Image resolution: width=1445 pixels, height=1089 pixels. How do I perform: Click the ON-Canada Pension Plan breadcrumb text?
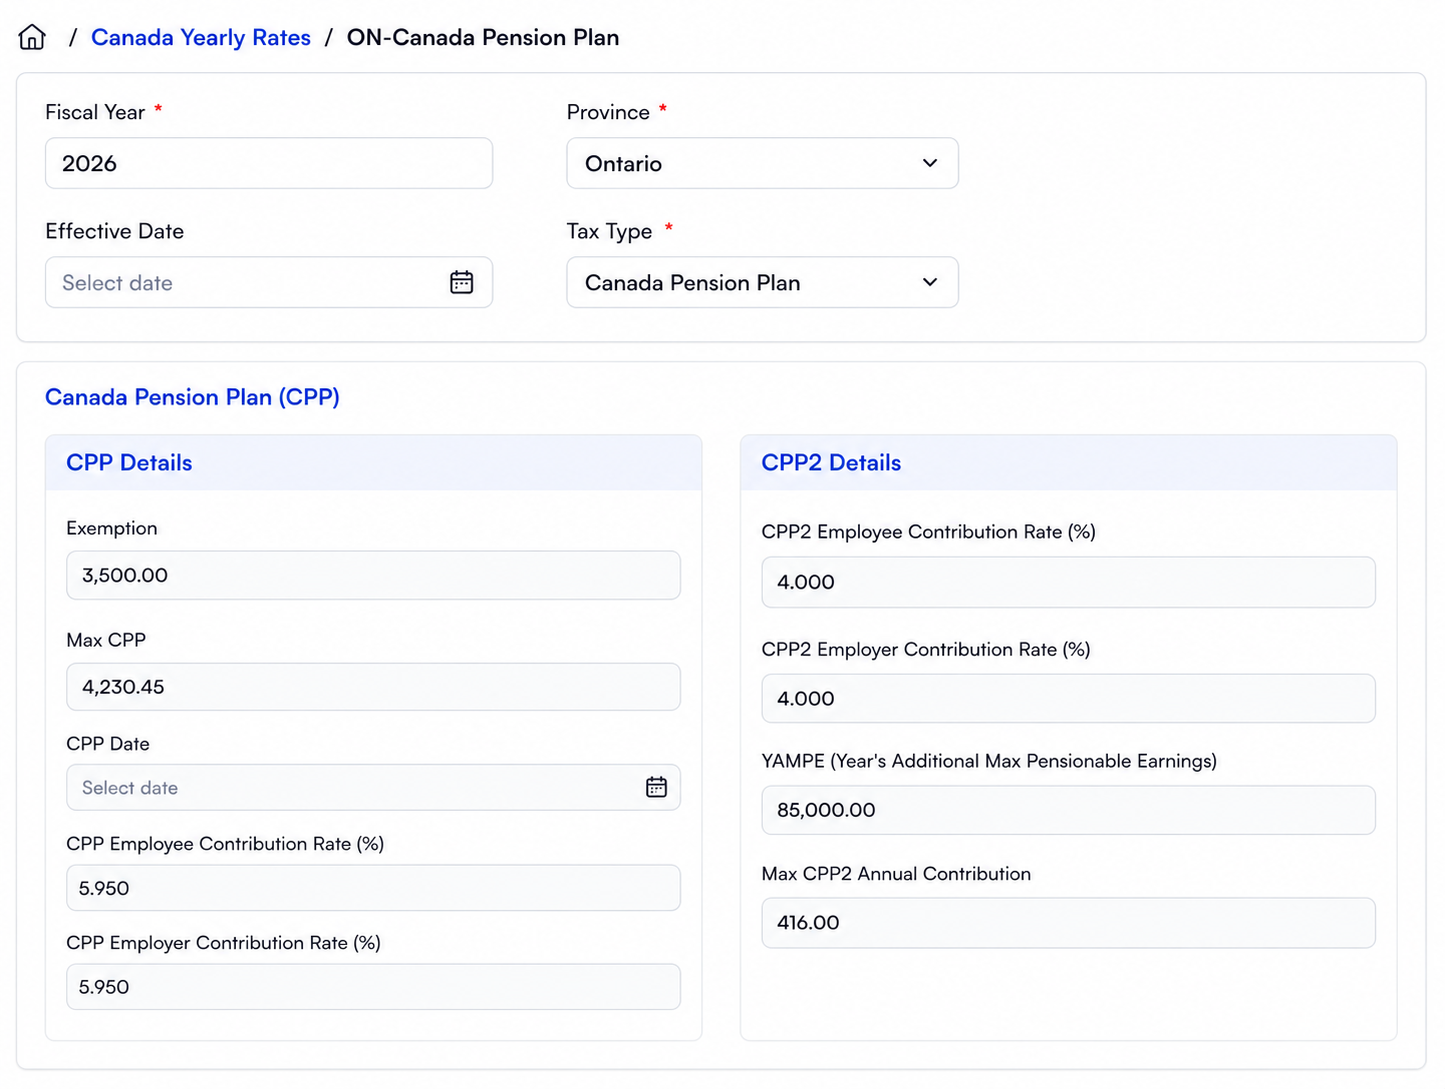pos(483,37)
